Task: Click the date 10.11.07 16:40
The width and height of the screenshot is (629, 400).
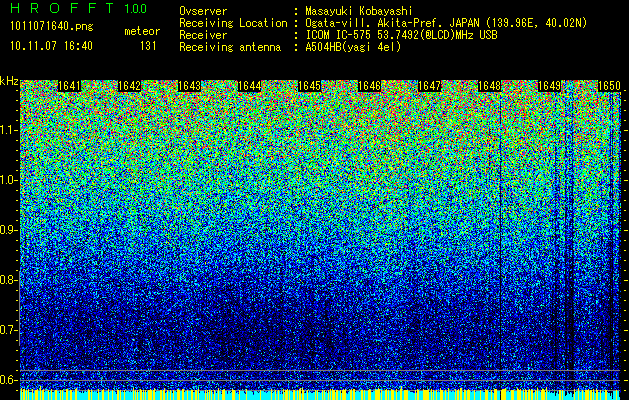Action: pos(51,45)
